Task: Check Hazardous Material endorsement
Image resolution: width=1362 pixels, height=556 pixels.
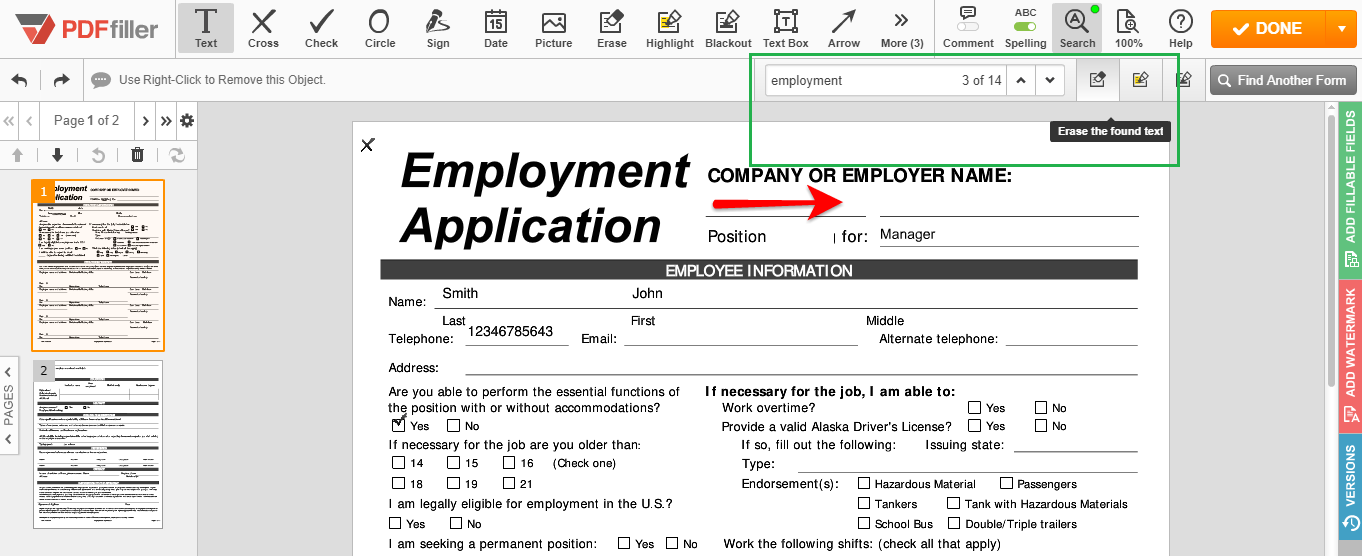Action: pos(864,483)
